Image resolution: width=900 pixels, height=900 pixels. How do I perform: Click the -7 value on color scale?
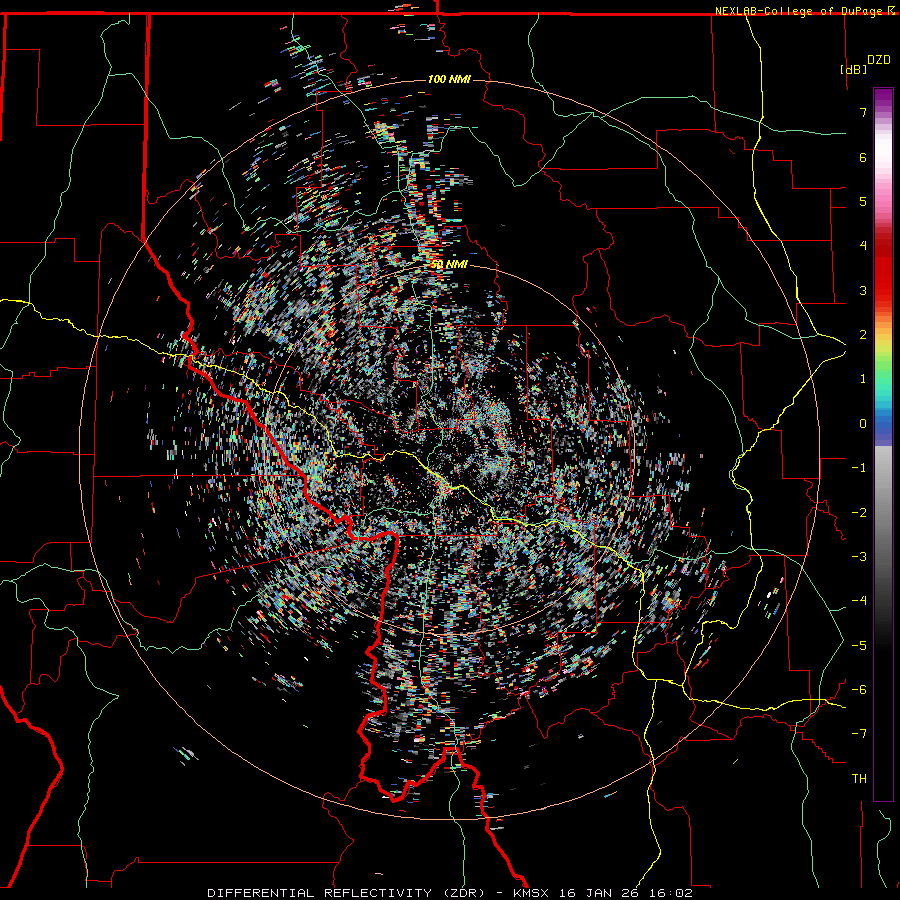click(859, 734)
